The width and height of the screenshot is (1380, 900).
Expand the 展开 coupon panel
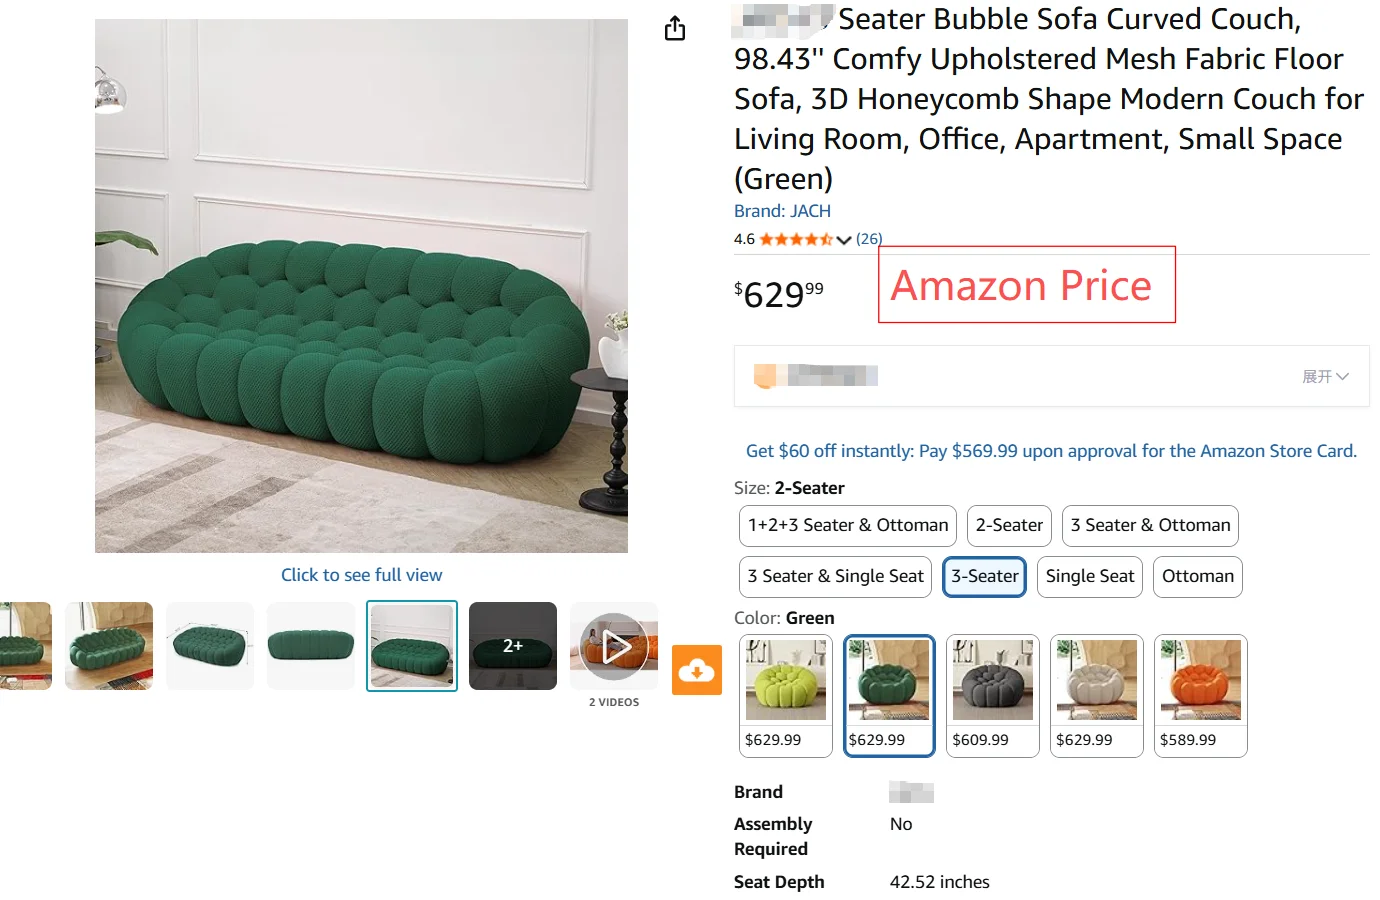coord(1325,376)
